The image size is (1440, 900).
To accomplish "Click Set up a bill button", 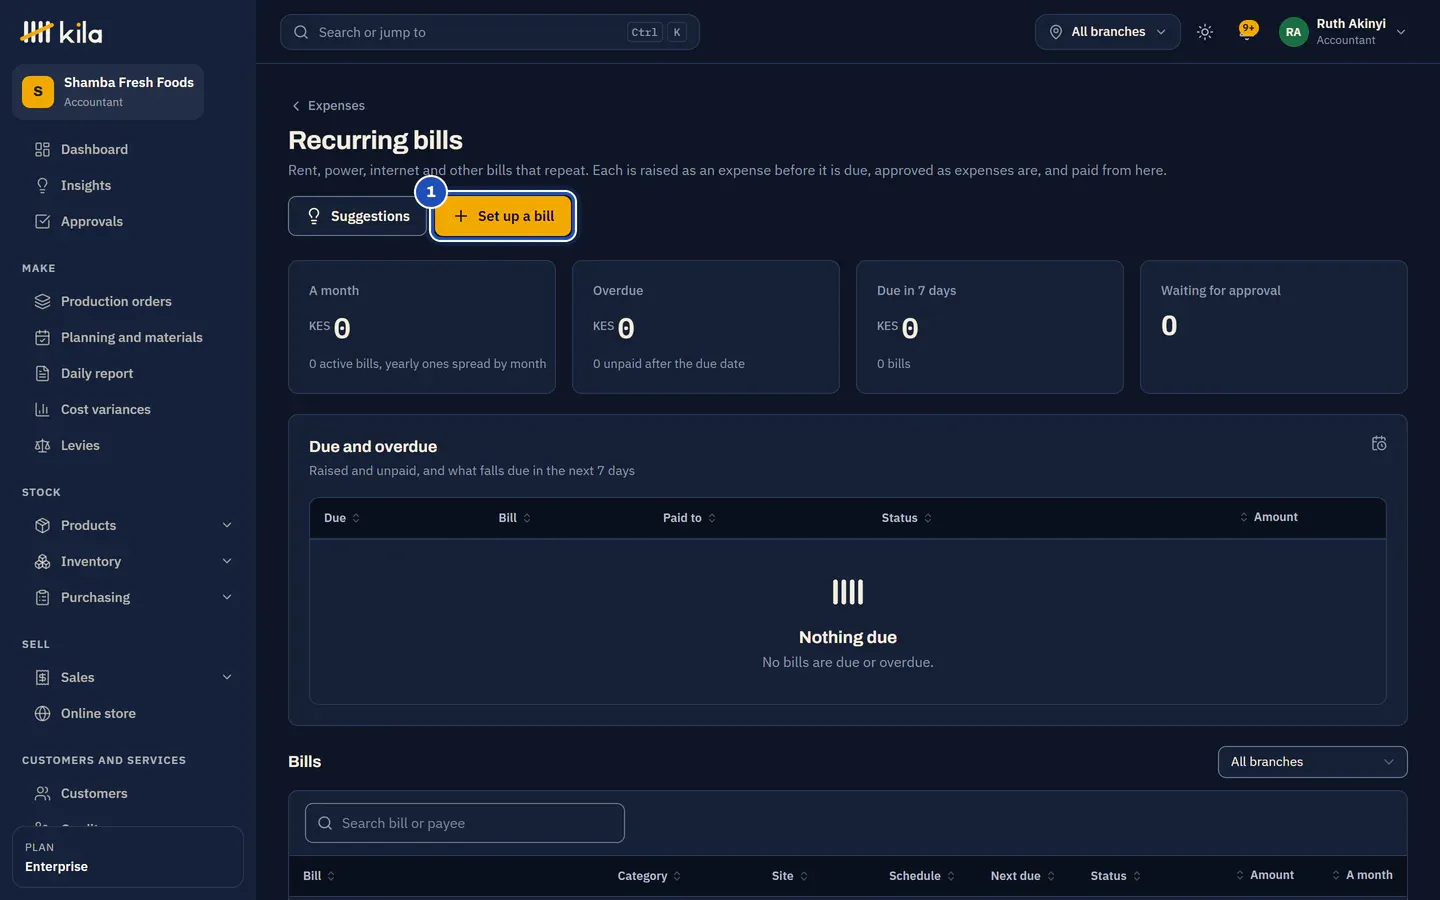I will coord(503,216).
